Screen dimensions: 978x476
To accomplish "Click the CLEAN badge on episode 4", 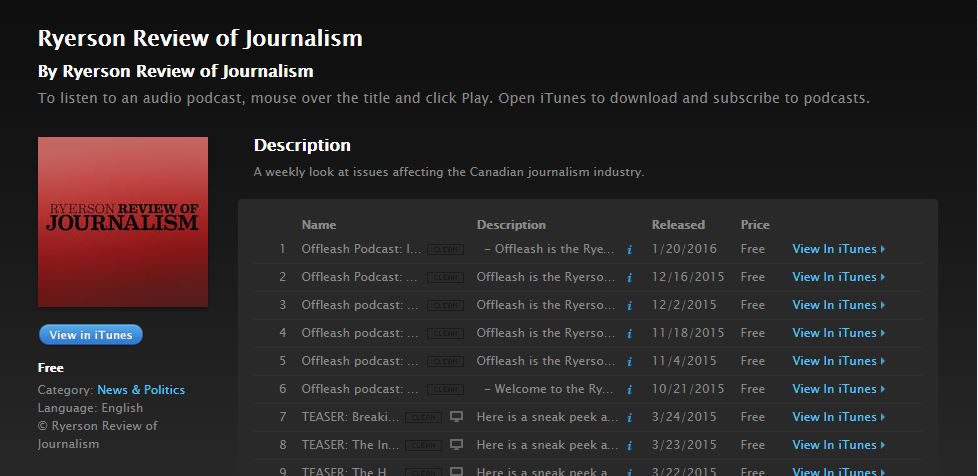I will pos(445,334).
